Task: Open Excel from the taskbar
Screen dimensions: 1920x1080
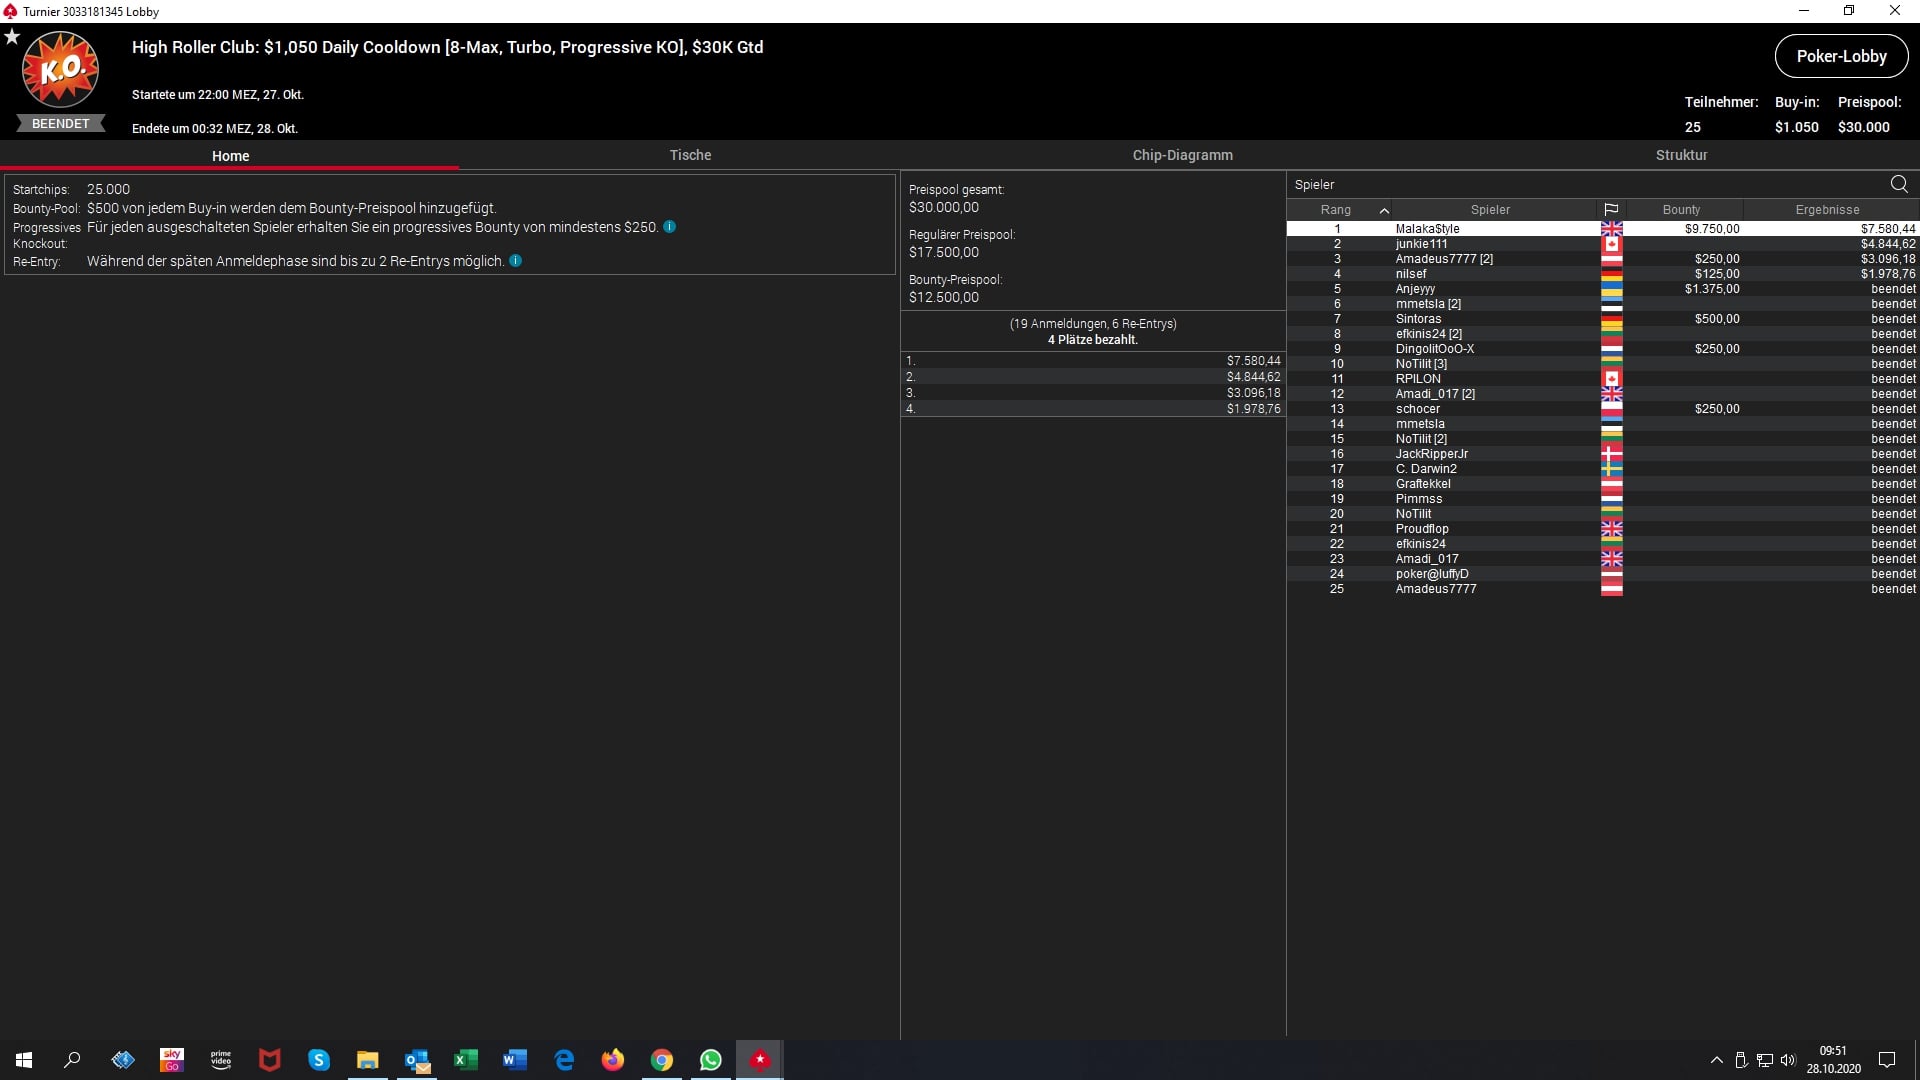Action: [x=466, y=1060]
